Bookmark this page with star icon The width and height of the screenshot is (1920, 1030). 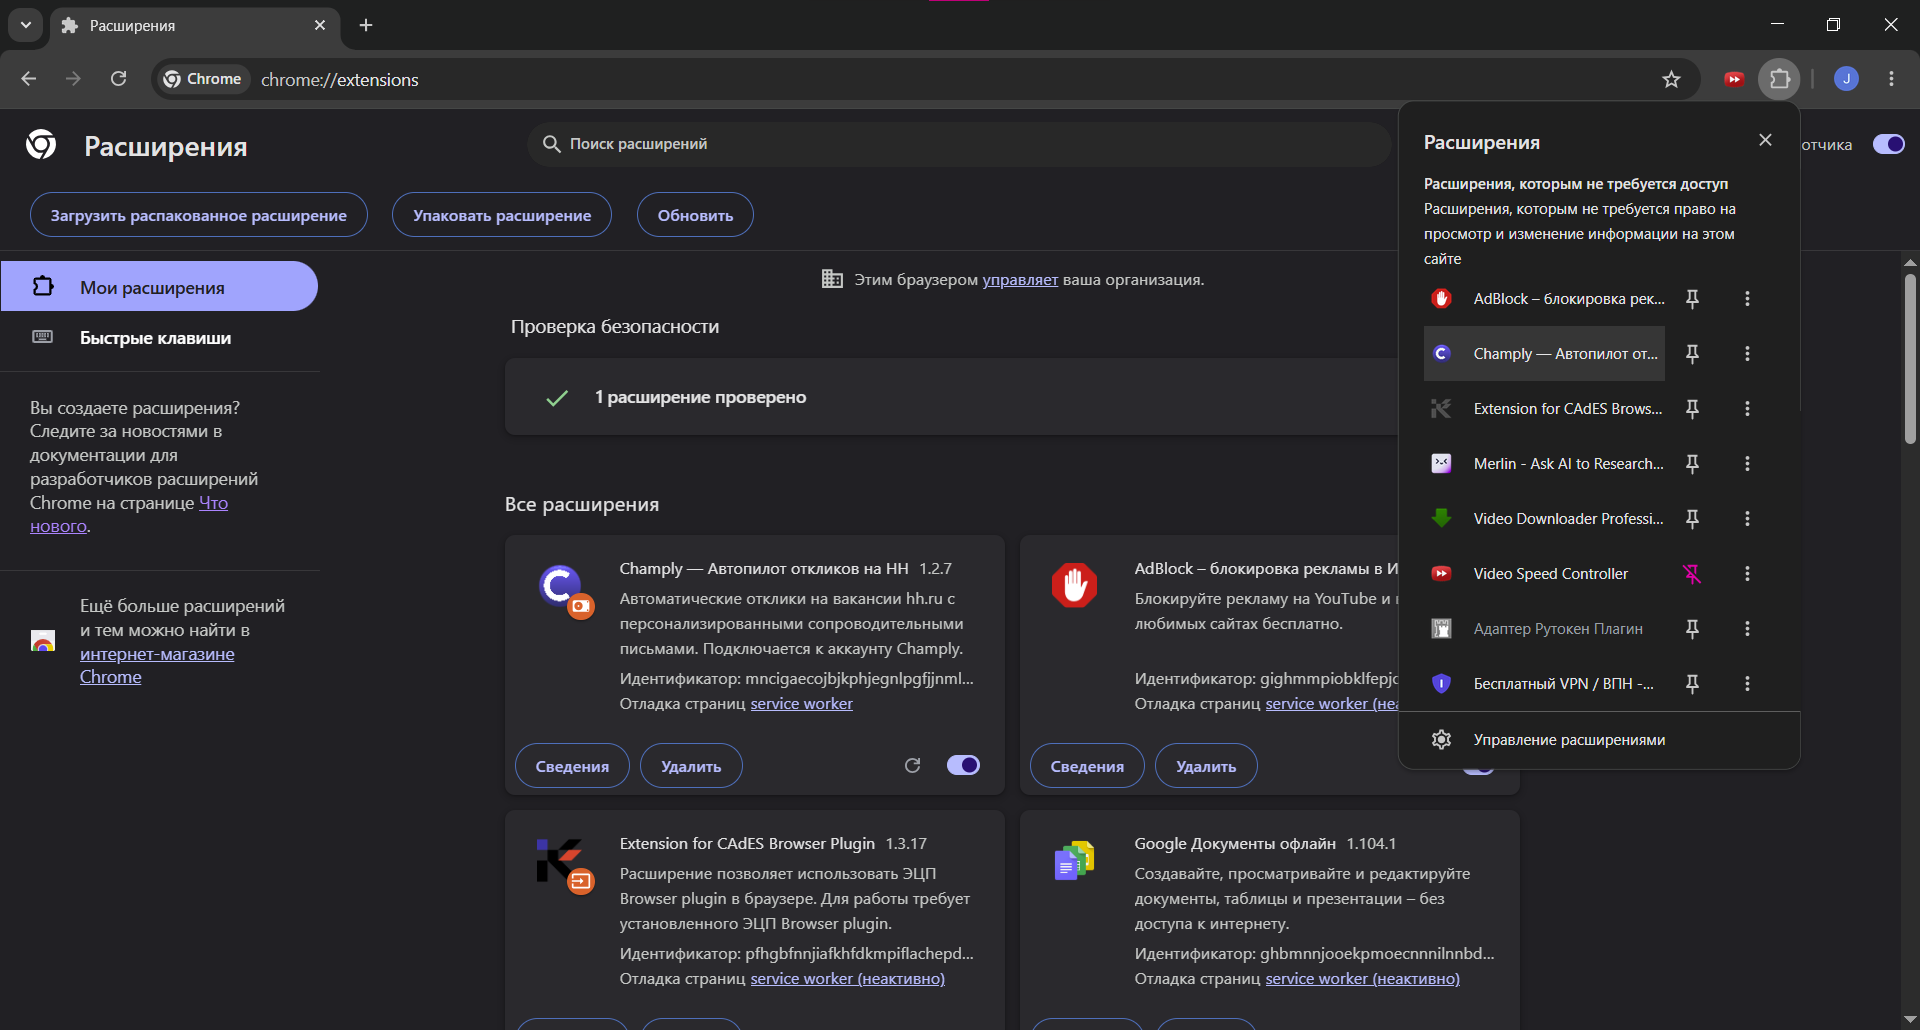[x=1671, y=79]
